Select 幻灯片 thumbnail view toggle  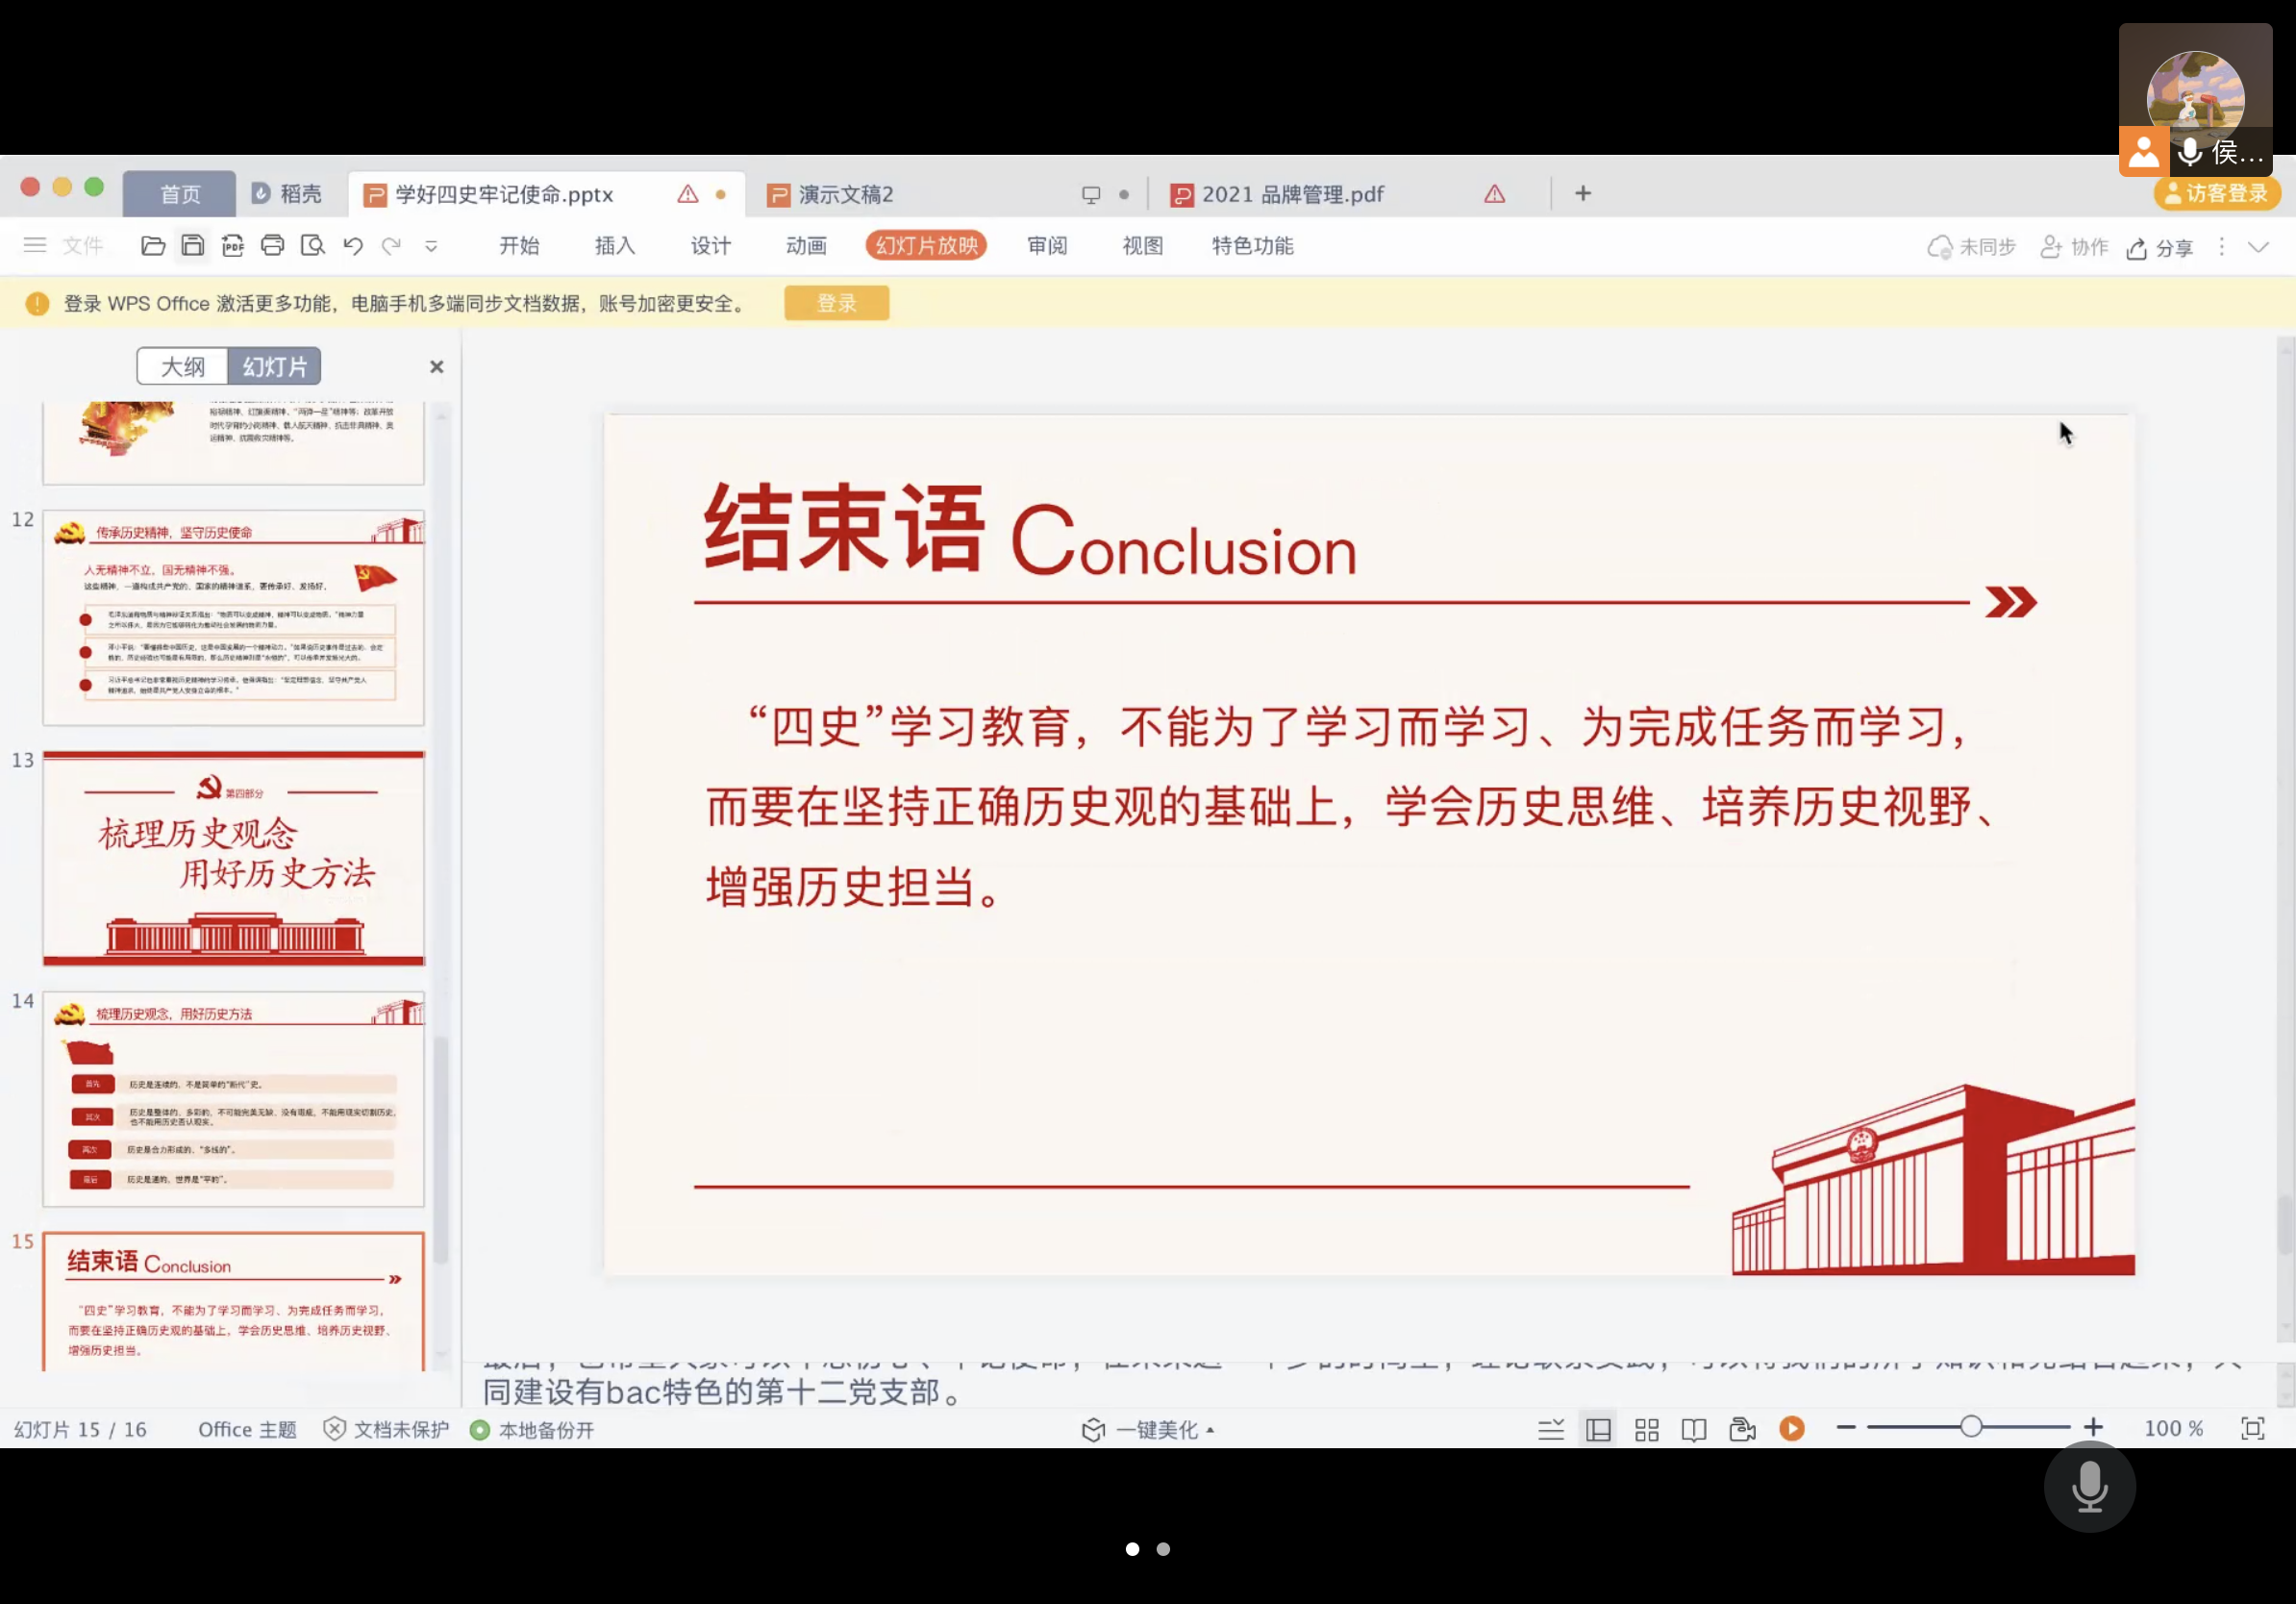tap(275, 367)
